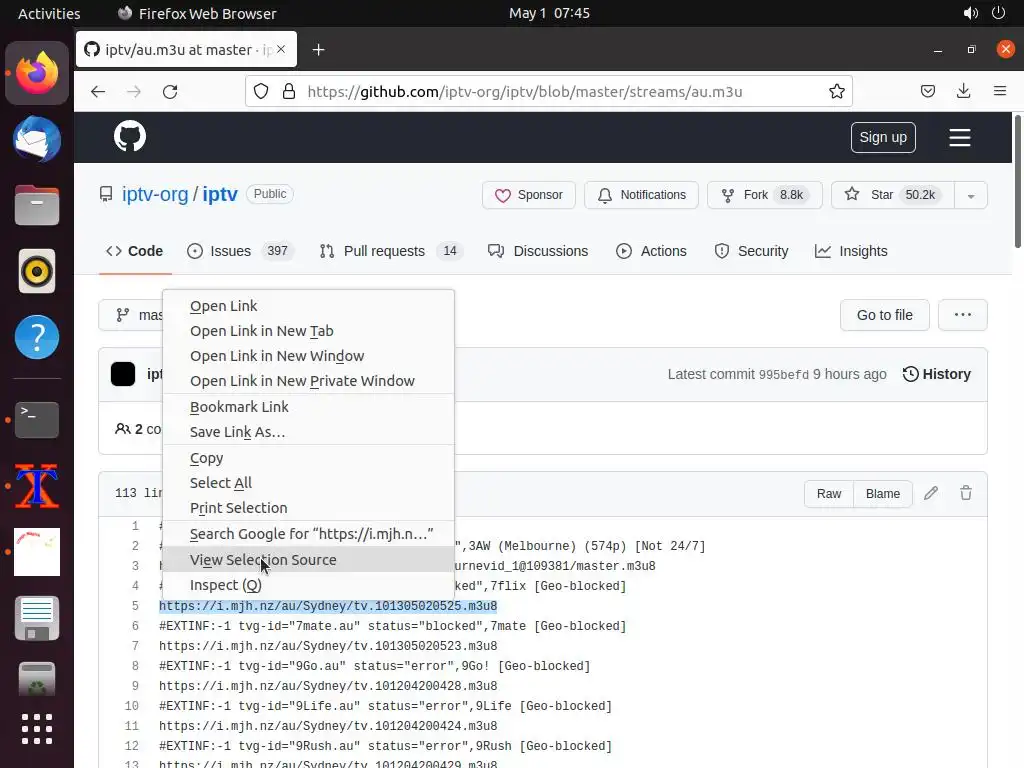Delete this file with the trash icon
This screenshot has width=1024, height=768.
click(x=966, y=493)
